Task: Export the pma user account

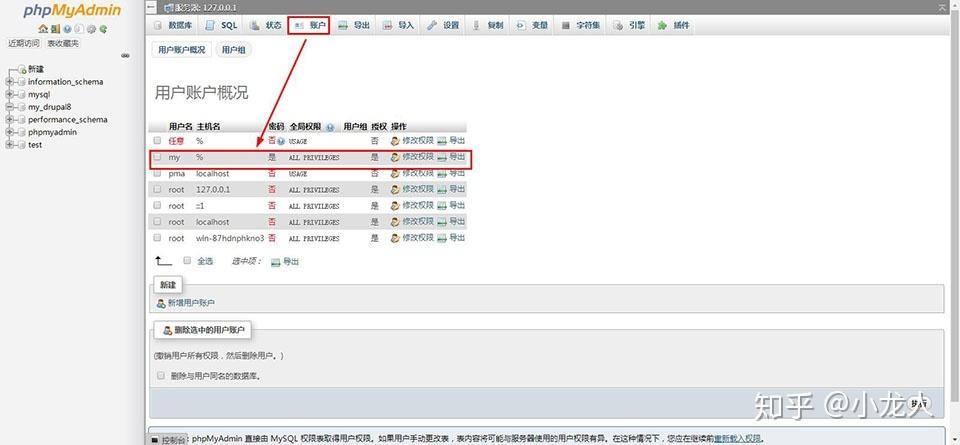Action: pyautogui.click(x=451, y=173)
